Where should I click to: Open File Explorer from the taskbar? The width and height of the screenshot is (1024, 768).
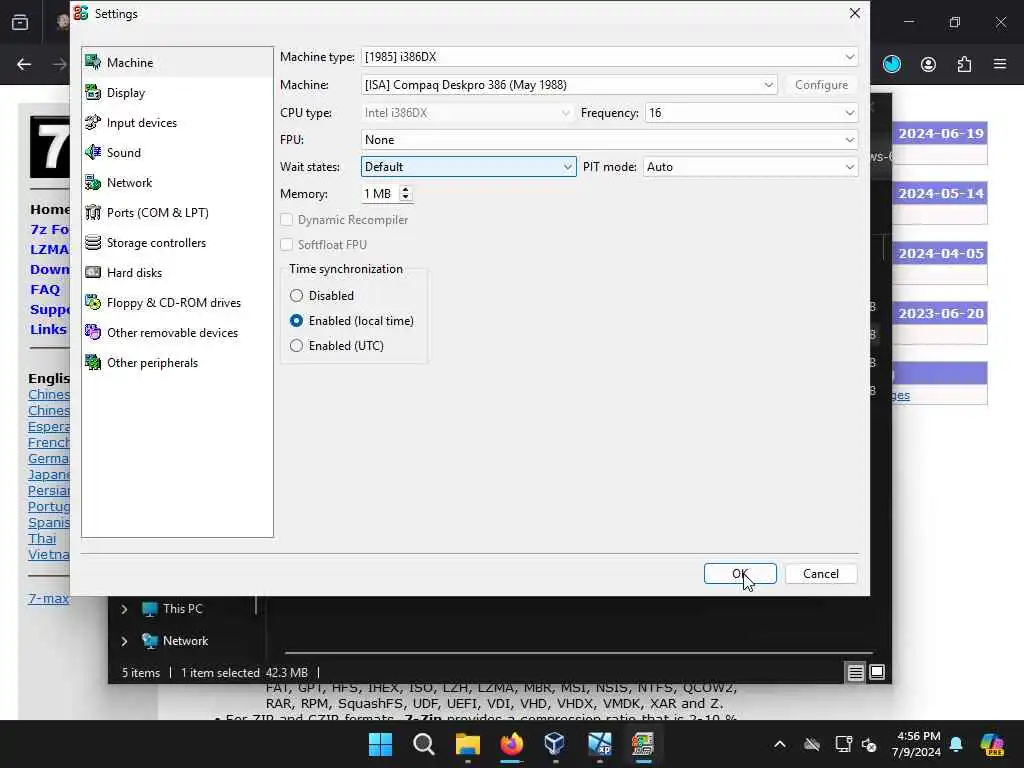tap(468, 744)
